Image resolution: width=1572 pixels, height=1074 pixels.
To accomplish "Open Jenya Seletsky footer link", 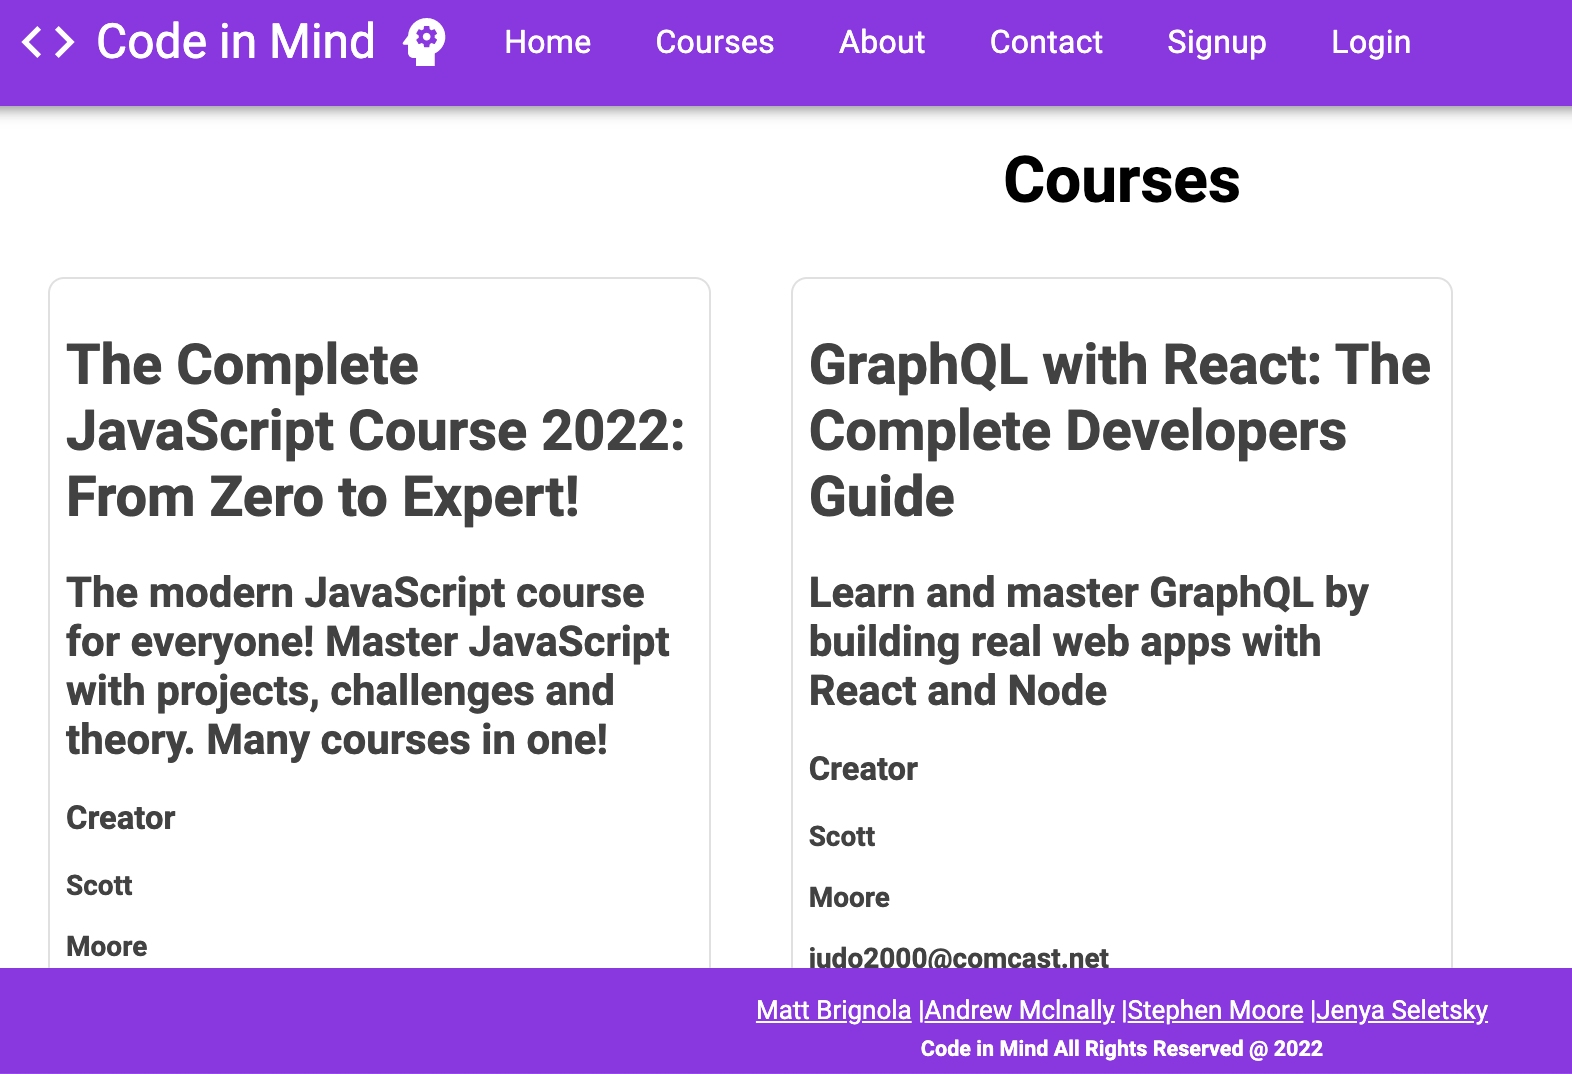I will tap(1402, 1010).
